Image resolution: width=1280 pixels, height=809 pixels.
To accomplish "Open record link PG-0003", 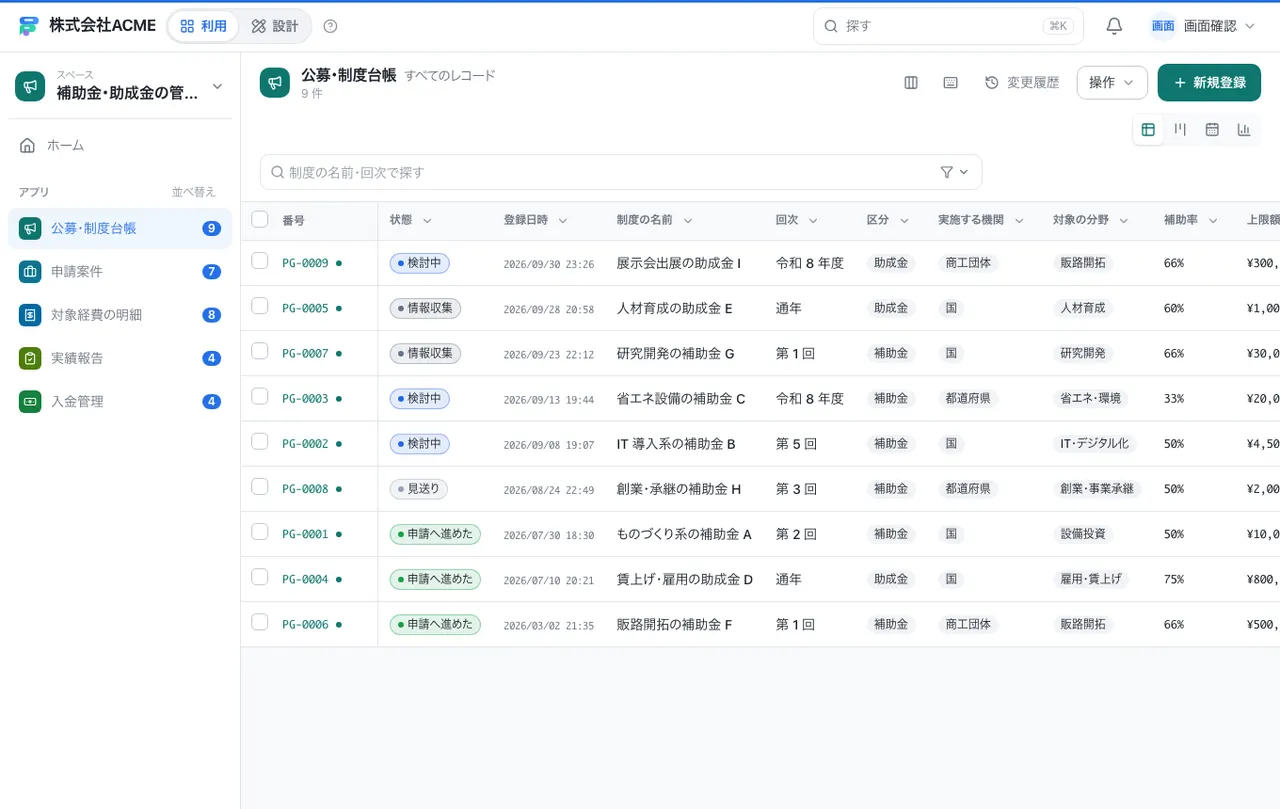I will 305,398.
